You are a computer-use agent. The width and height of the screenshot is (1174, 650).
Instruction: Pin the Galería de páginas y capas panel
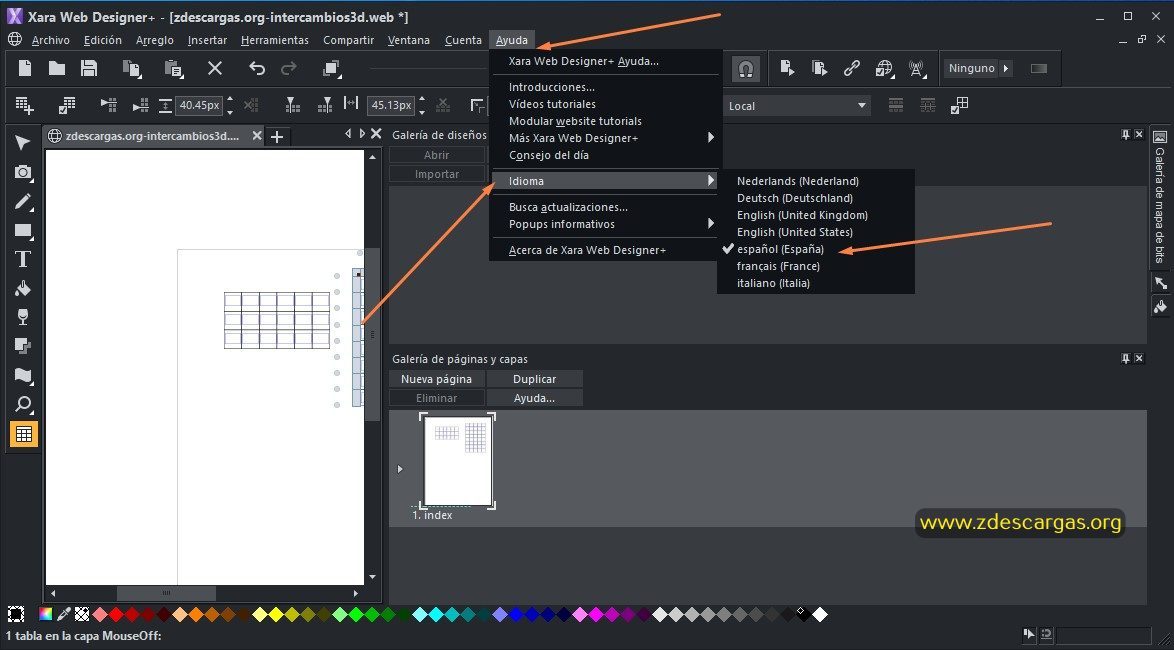tap(1125, 359)
